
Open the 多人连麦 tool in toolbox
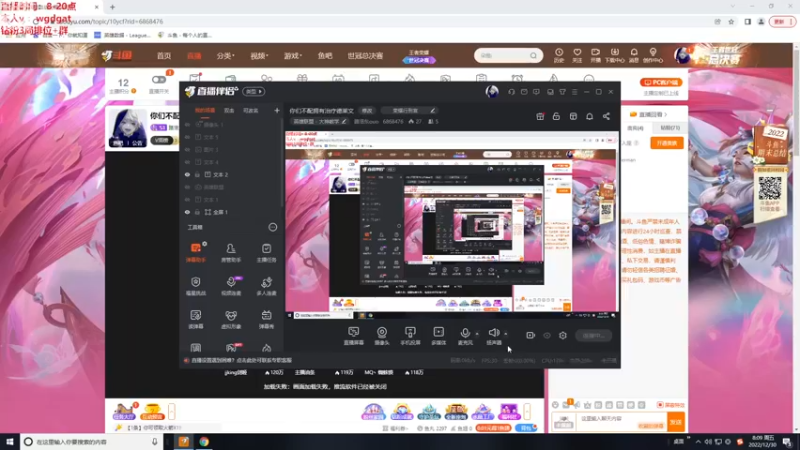266,286
